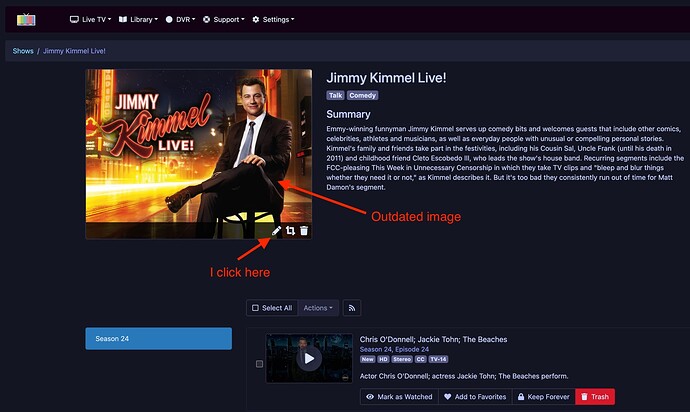Screen dimensions: 690x412
Task: Open the RSS feed icon button
Action: pyautogui.click(x=353, y=308)
